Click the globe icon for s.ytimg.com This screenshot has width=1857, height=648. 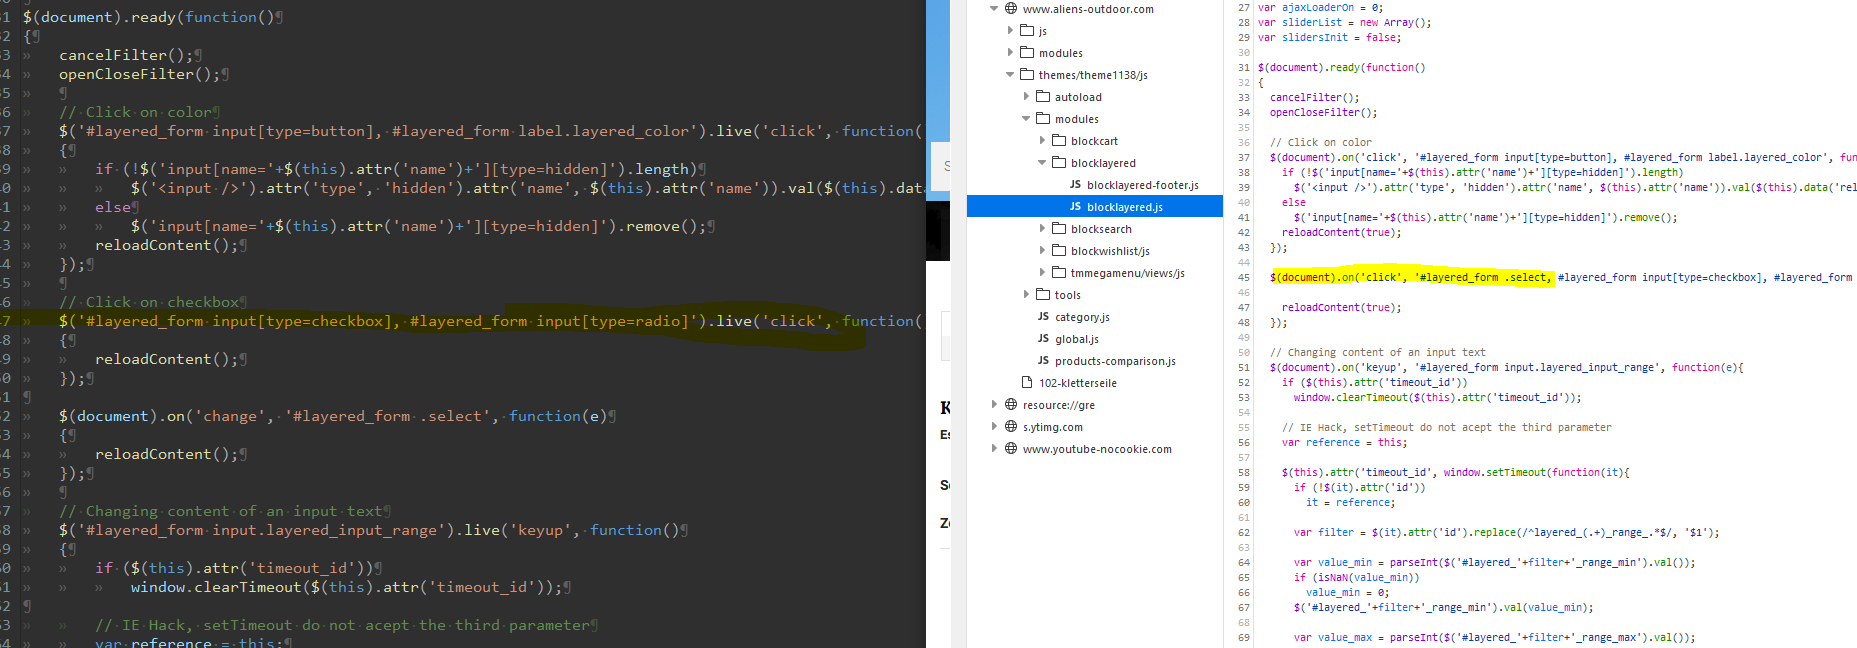[x=1011, y=427]
